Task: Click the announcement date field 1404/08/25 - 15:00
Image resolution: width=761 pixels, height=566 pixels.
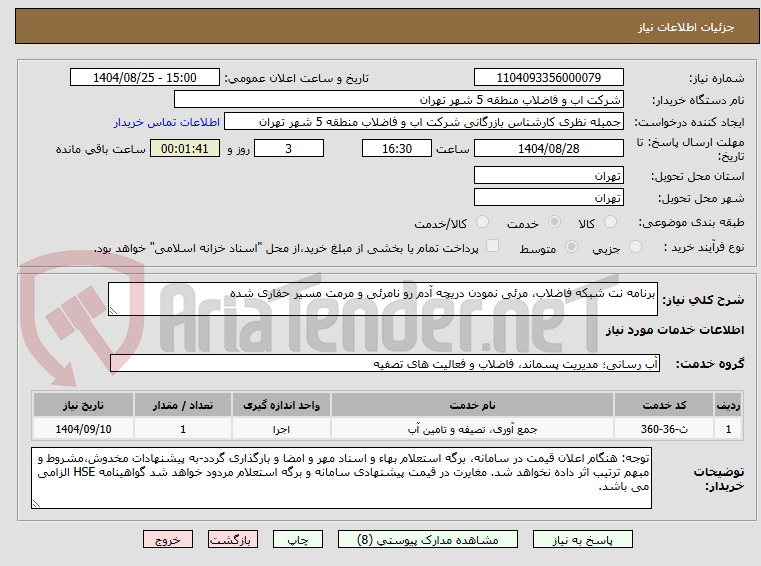Action: coord(145,78)
